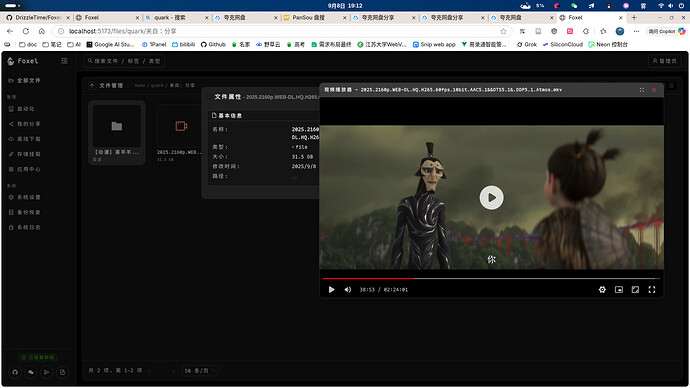Go up one level with the up-arrow
Screen dimensions: 690x388
coord(92,85)
